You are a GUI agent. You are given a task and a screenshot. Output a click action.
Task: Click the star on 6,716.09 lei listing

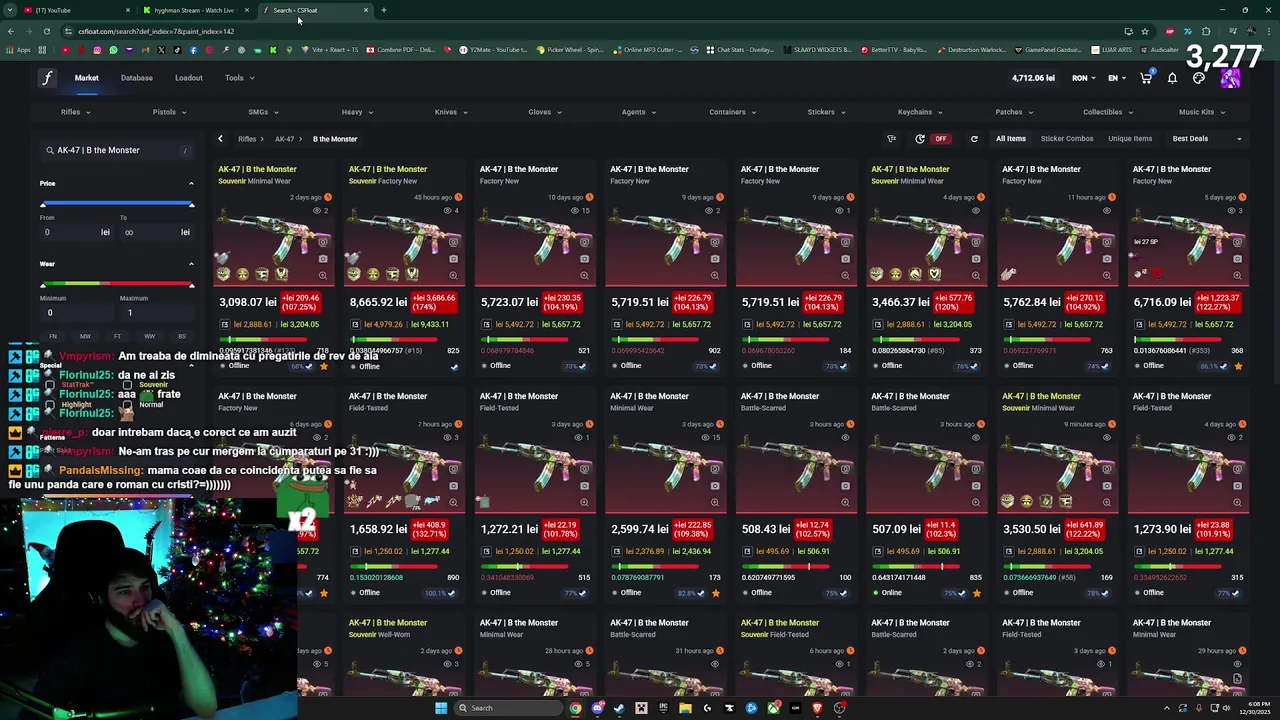click(x=1238, y=366)
